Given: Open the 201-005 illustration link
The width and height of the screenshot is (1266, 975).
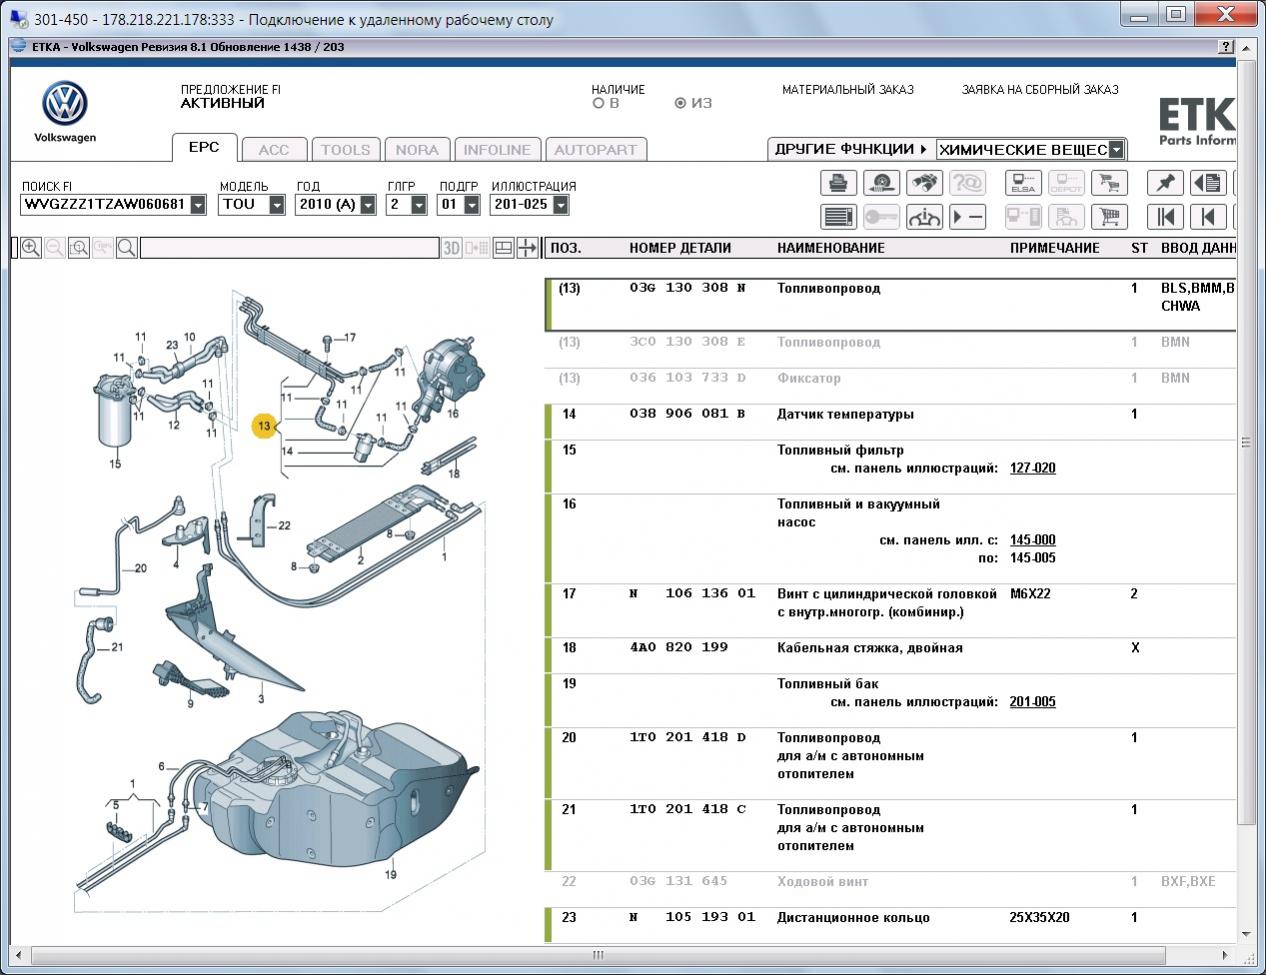Looking at the screenshot, I should pos(1033,702).
